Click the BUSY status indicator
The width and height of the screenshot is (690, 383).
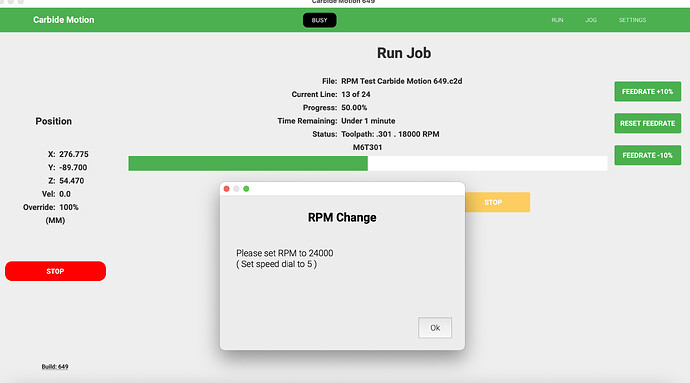tap(319, 20)
